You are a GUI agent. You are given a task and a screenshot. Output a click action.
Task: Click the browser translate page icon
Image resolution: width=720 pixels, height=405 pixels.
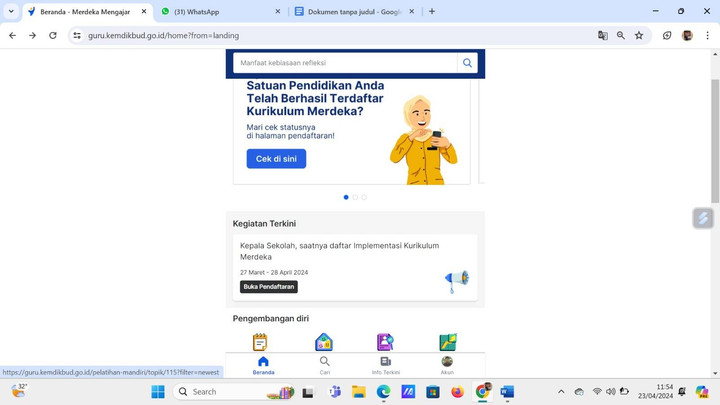pyautogui.click(x=602, y=35)
